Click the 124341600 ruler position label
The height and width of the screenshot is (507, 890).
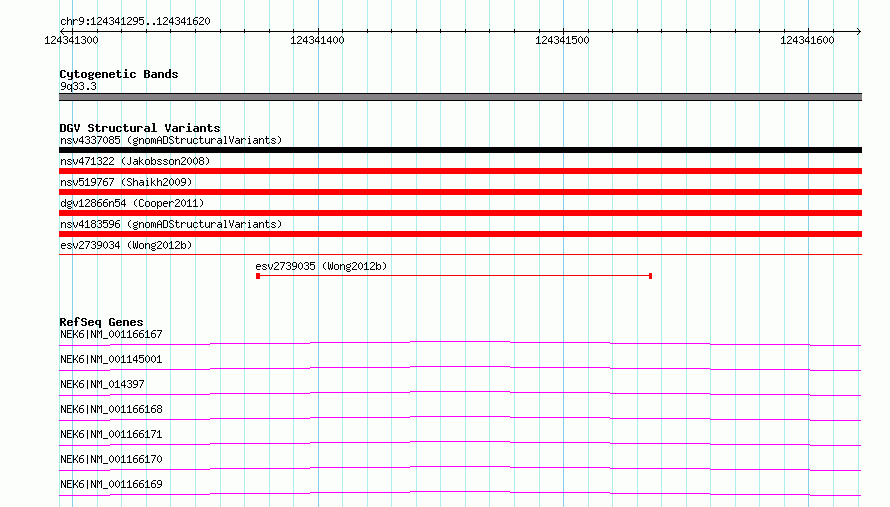pos(807,40)
